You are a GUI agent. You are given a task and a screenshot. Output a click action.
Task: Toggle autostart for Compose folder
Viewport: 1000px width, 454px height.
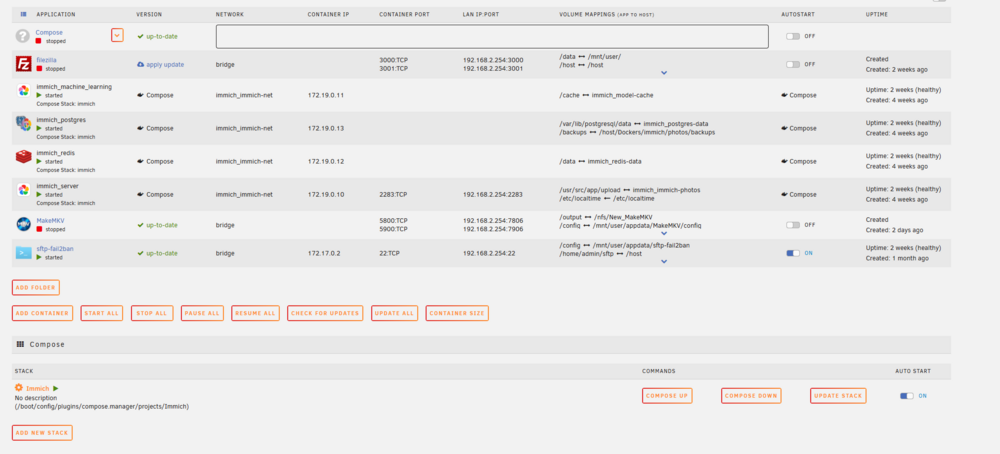[x=793, y=36]
